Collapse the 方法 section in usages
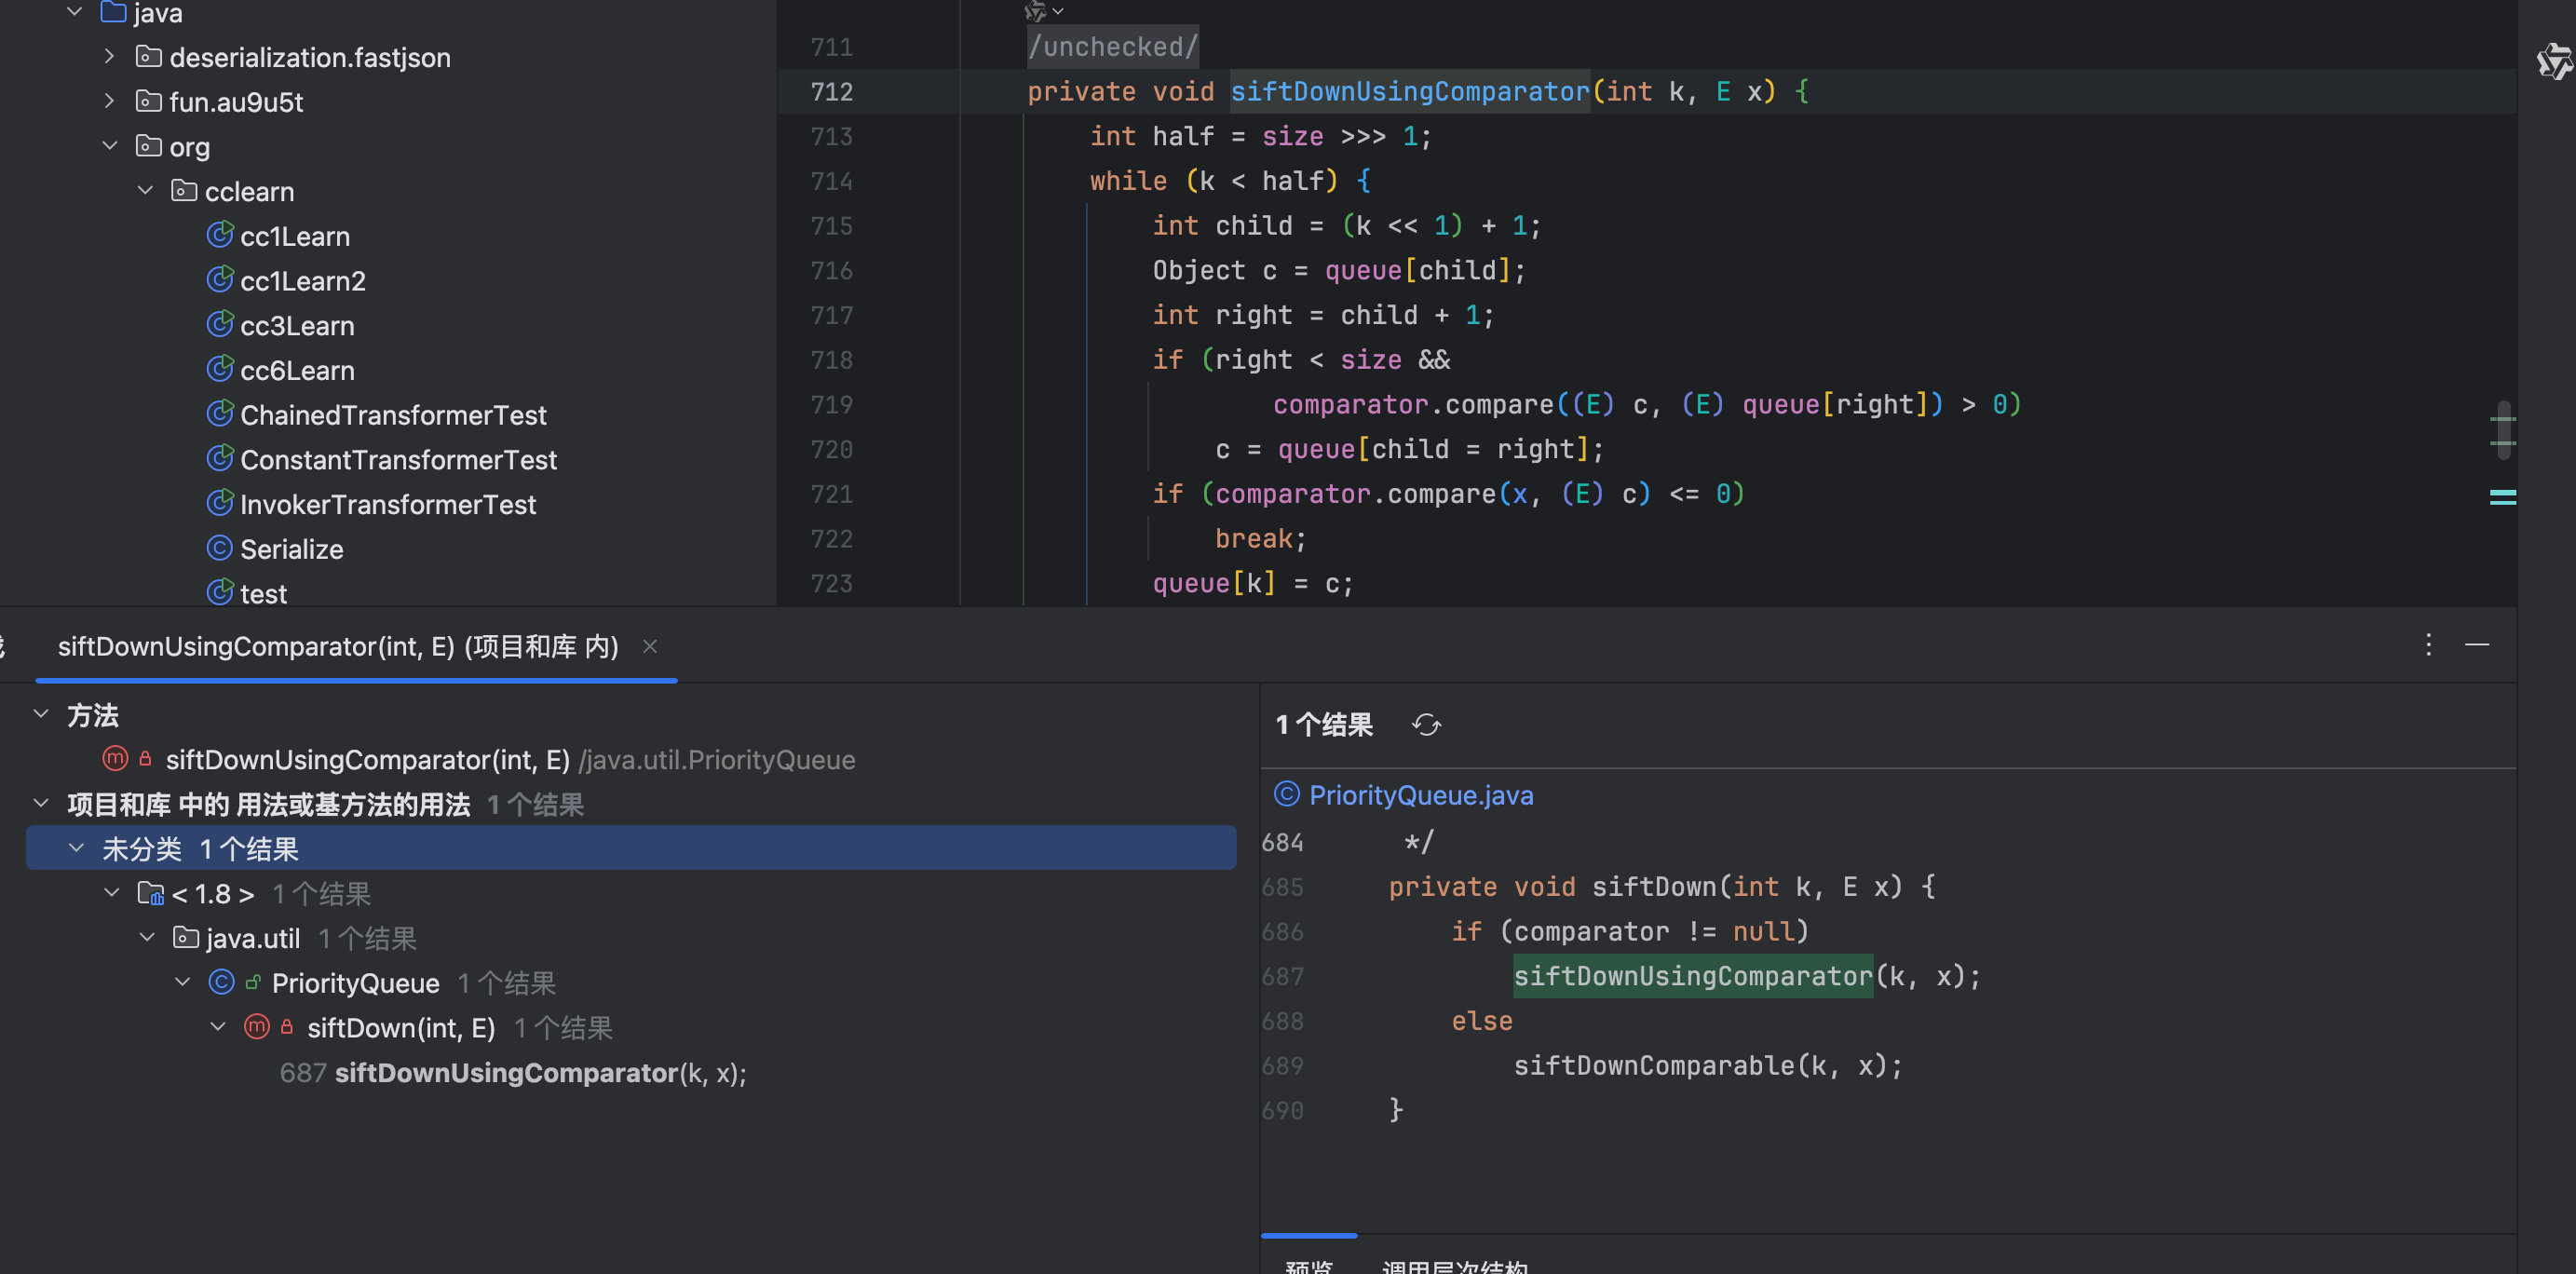 coord(41,715)
